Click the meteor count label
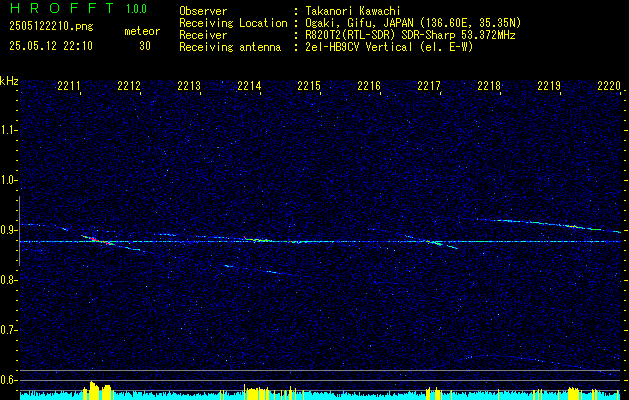Screen dimensions: 629x400 click(x=142, y=31)
